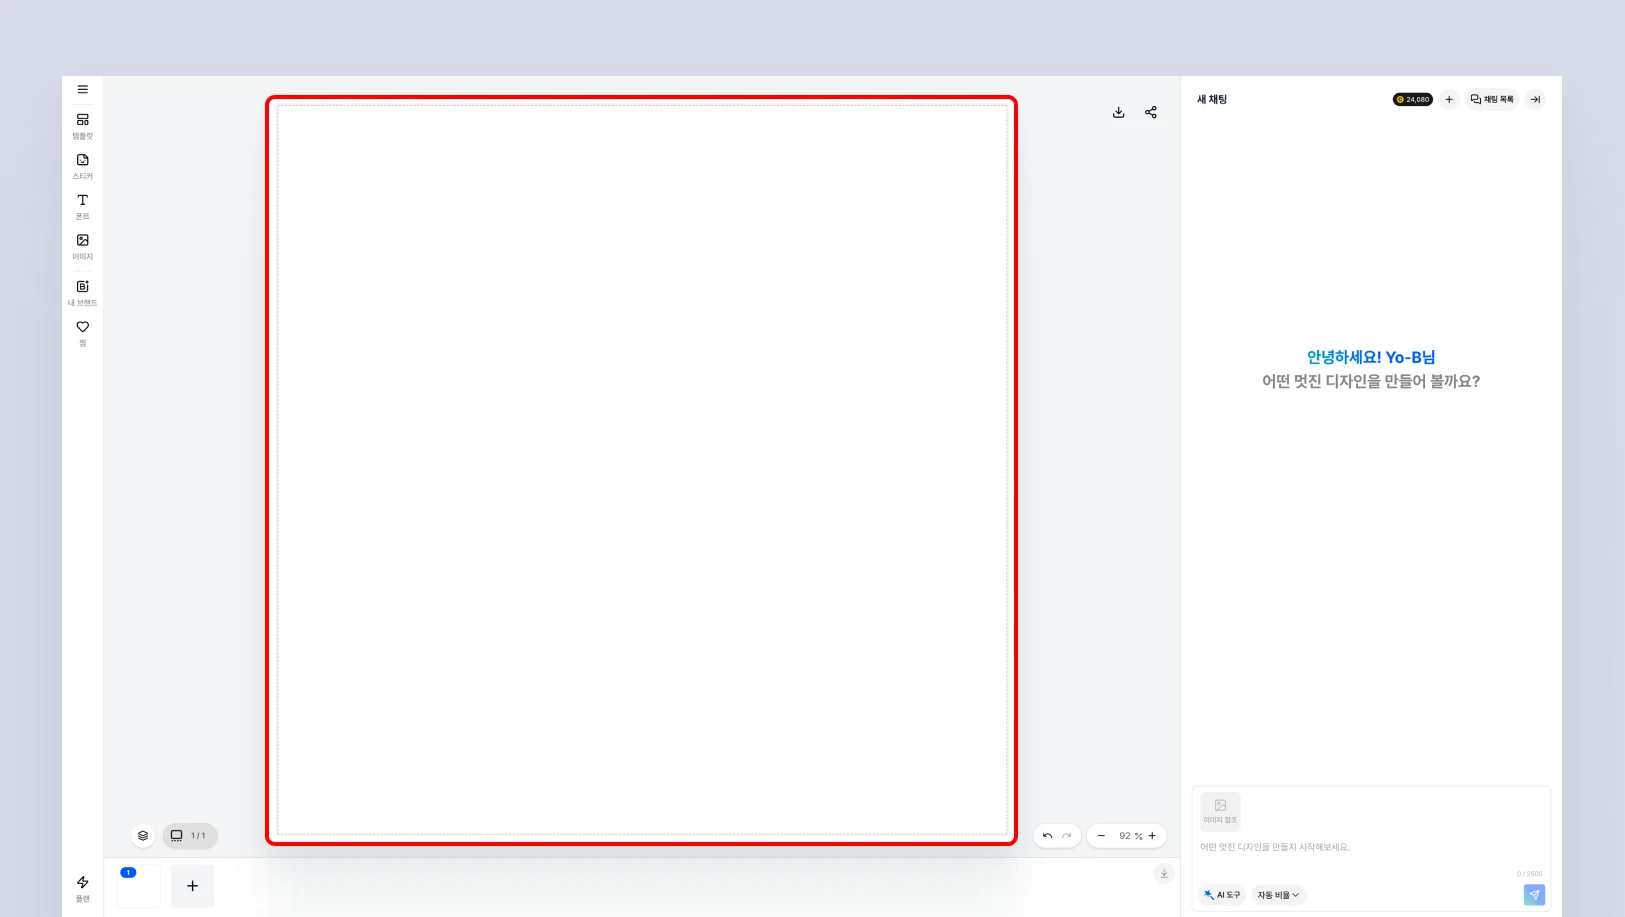Open the layers panel icon
Image resolution: width=1625 pixels, height=917 pixels.
pyautogui.click(x=143, y=836)
